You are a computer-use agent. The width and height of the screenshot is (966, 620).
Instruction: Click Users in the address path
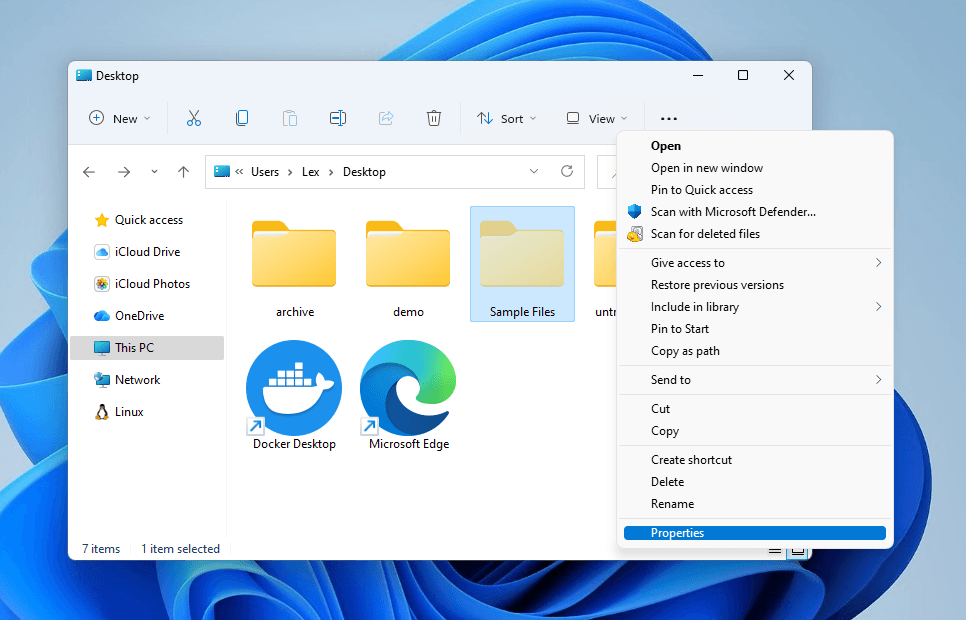(x=265, y=172)
